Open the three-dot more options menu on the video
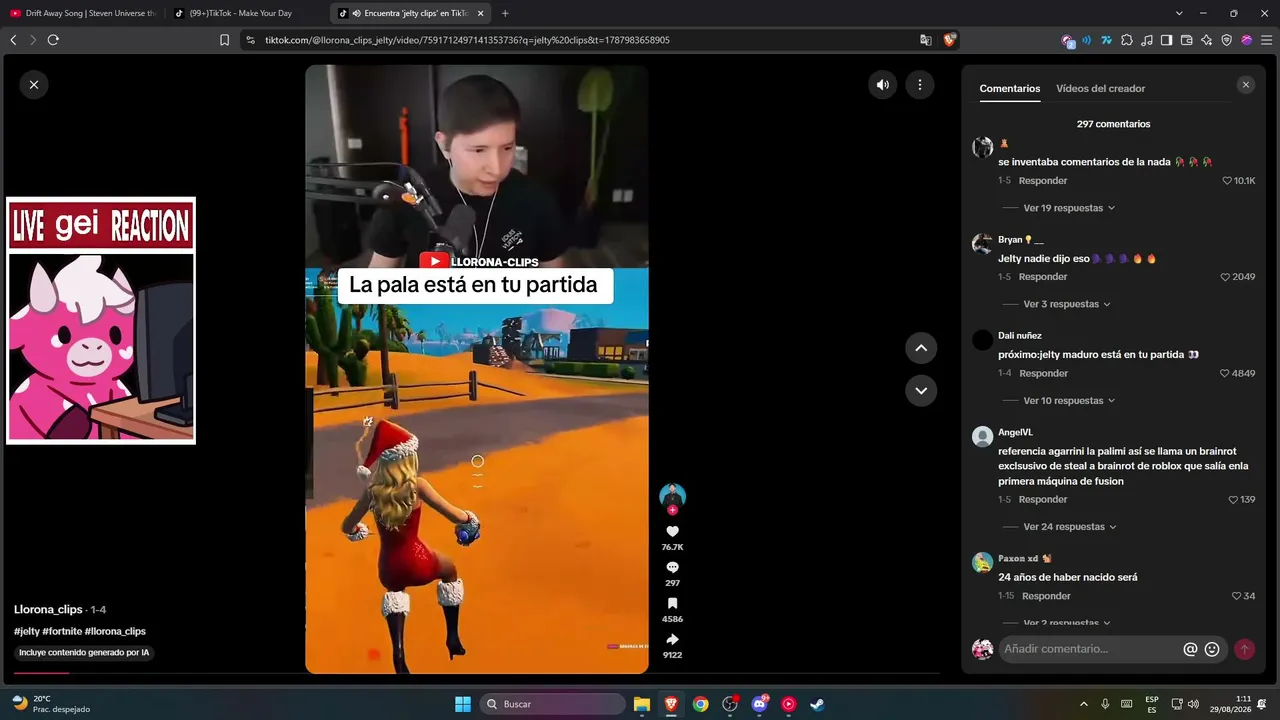Viewport: 1280px width, 720px height. (920, 85)
